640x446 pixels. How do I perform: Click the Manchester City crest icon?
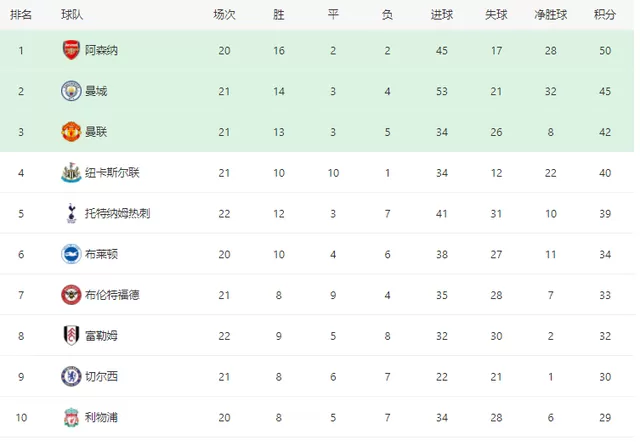pyautogui.click(x=70, y=91)
